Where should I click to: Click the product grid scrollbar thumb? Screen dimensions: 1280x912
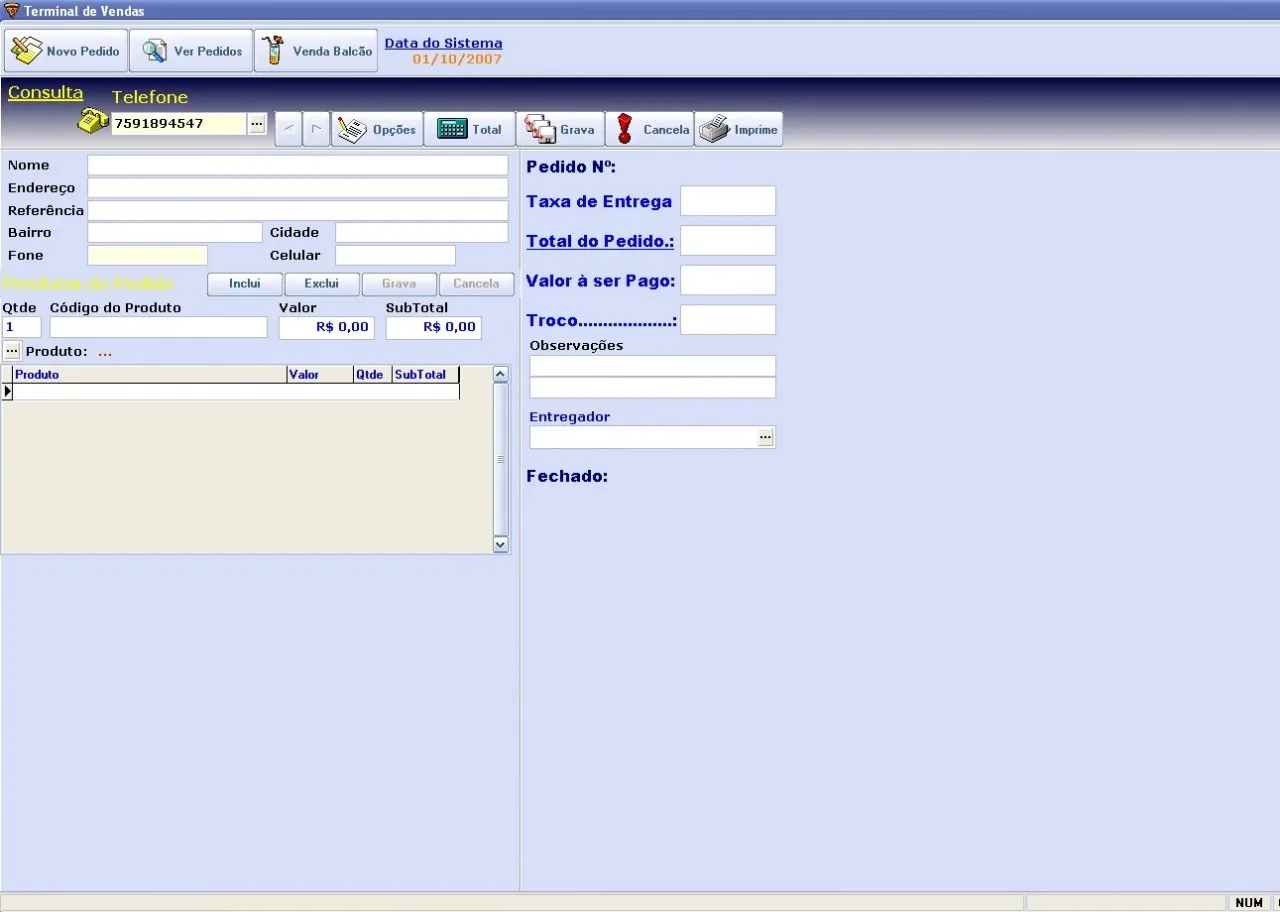(x=501, y=459)
